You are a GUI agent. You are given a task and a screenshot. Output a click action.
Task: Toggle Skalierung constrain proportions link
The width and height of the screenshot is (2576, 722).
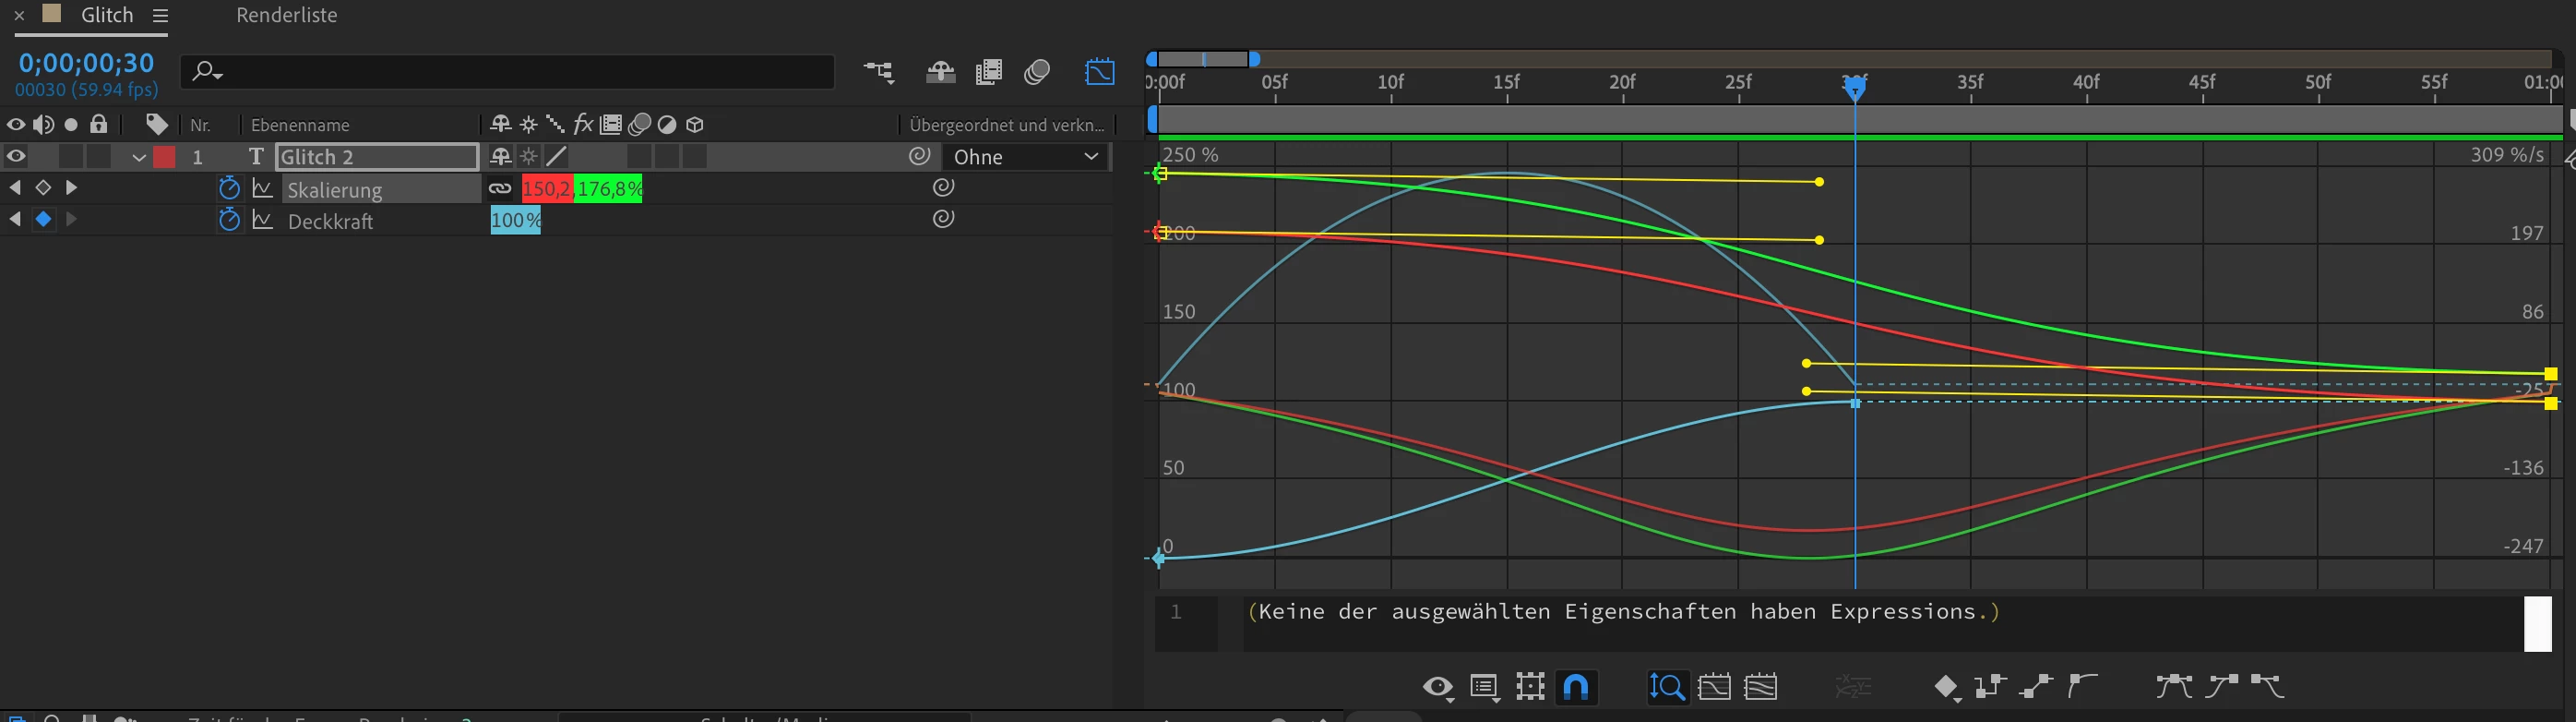500,188
